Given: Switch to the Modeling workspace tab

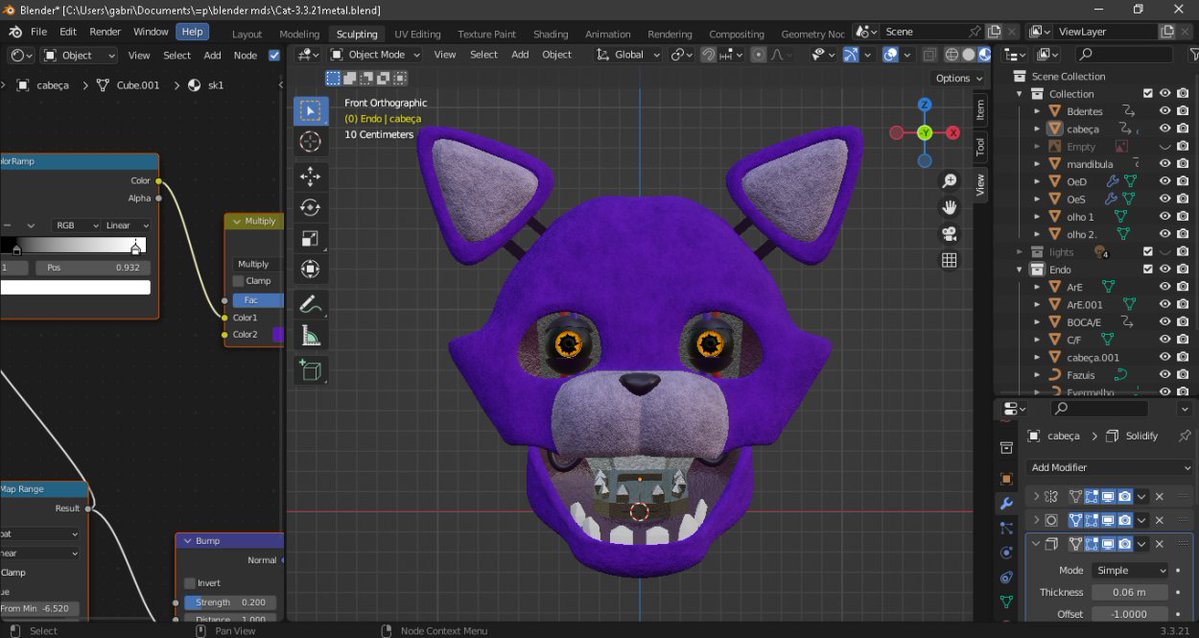Looking at the screenshot, I should tap(299, 34).
